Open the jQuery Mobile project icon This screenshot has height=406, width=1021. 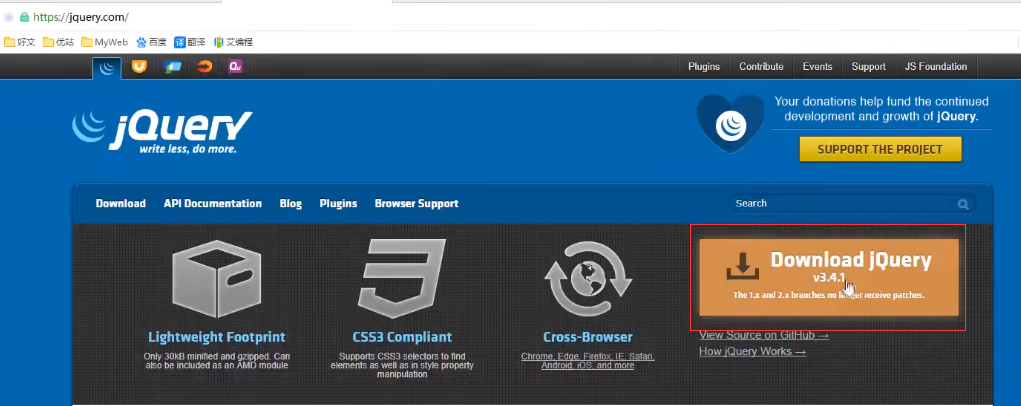pyautogui.click(x=173, y=66)
